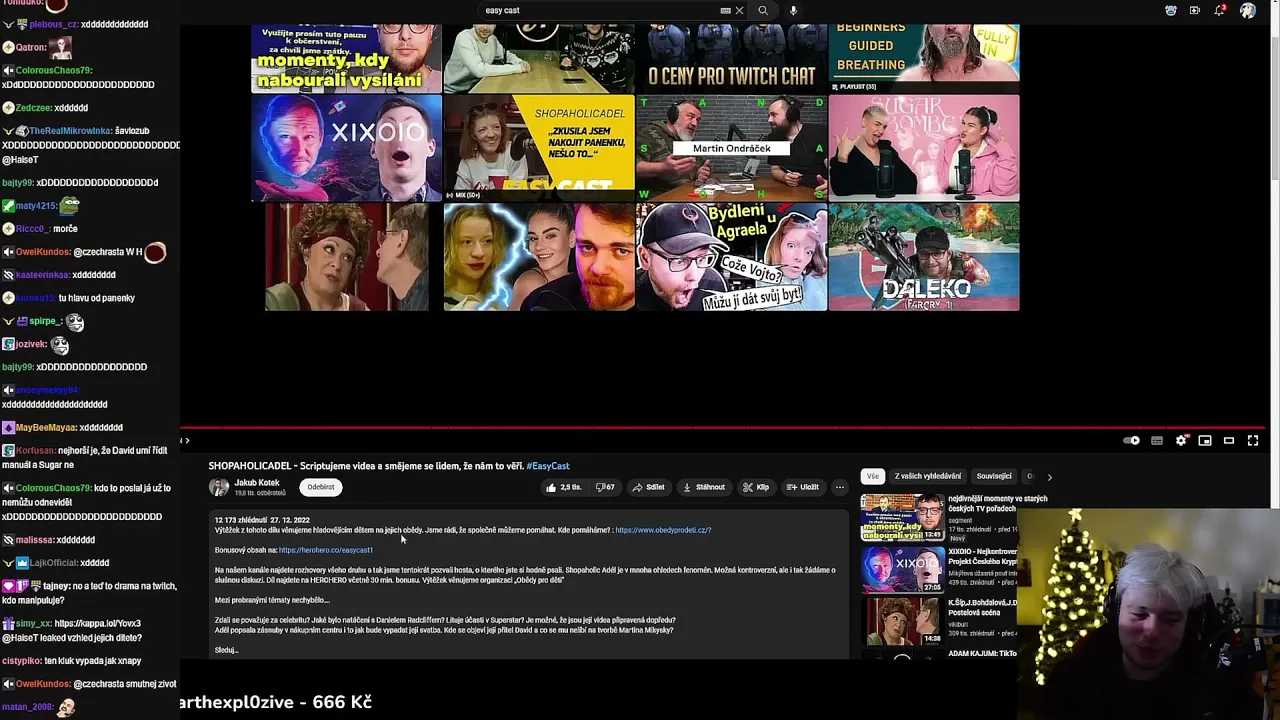Click sidebar title 'ADAM KAJUMI: TikTo'
The height and width of the screenshot is (720, 1280).
click(x=982, y=654)
